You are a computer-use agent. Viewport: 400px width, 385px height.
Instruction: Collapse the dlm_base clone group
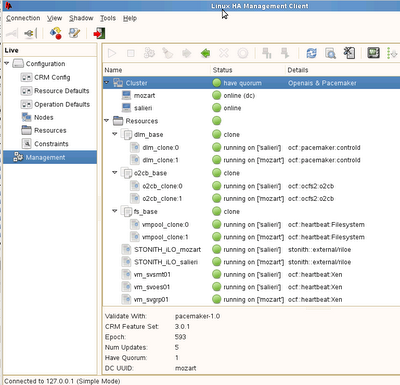(x=115, y=134)
